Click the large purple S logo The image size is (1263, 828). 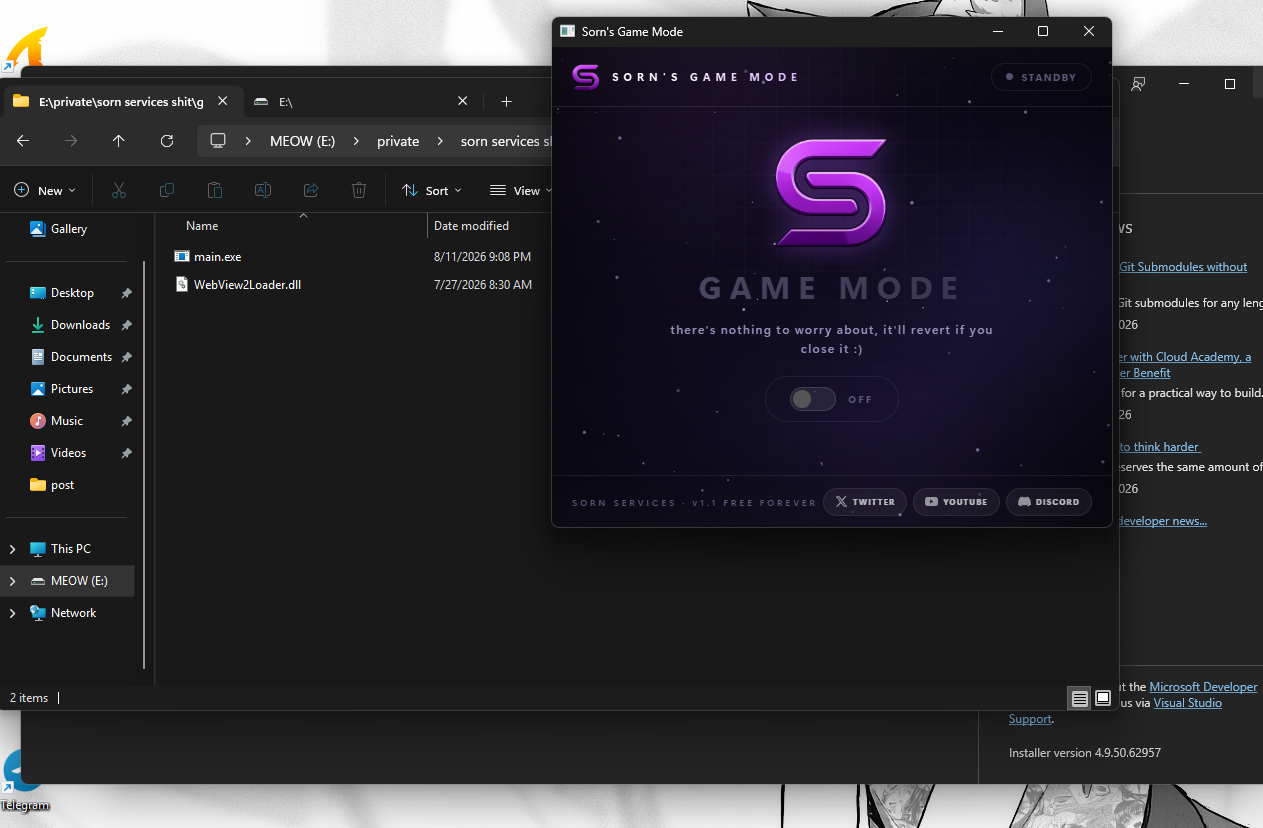tap(831, 193)
